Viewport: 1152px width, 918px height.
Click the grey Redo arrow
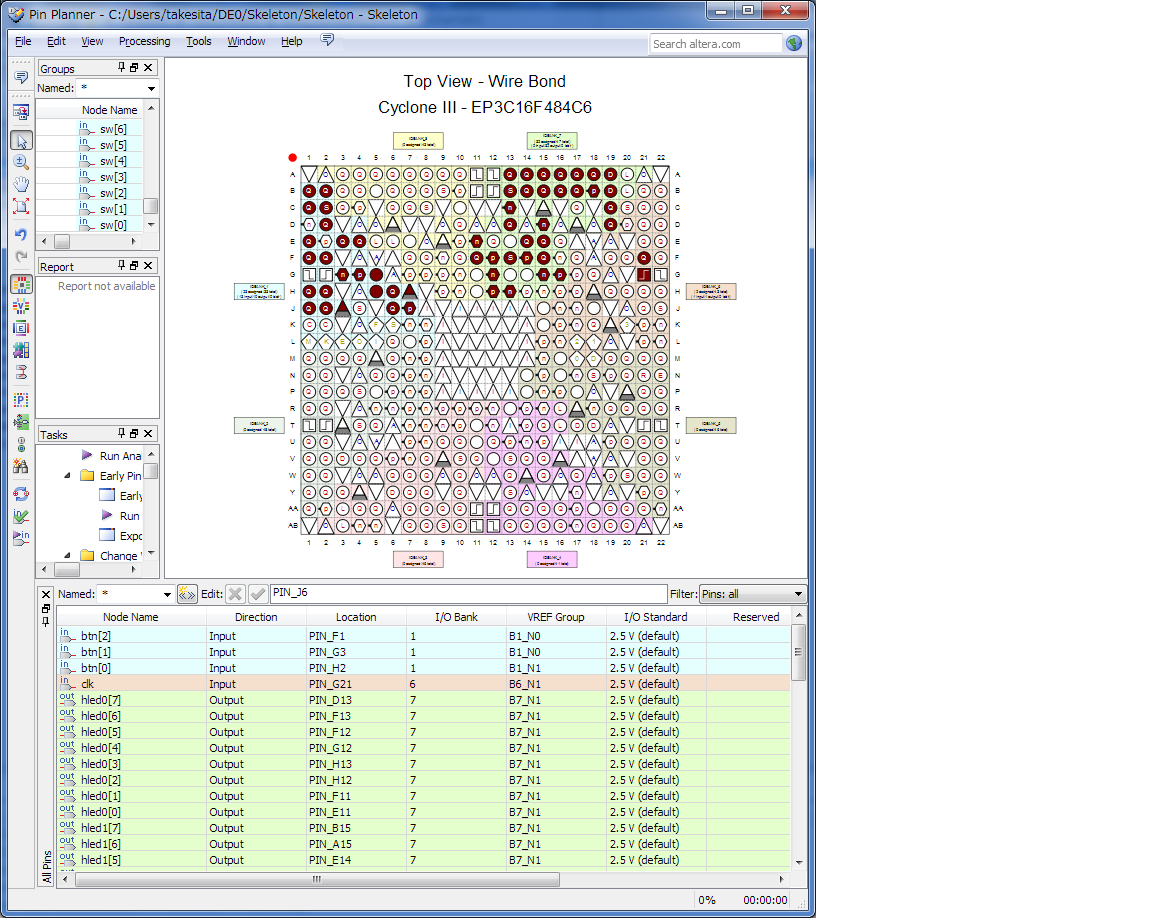click(x=21, y=256)
